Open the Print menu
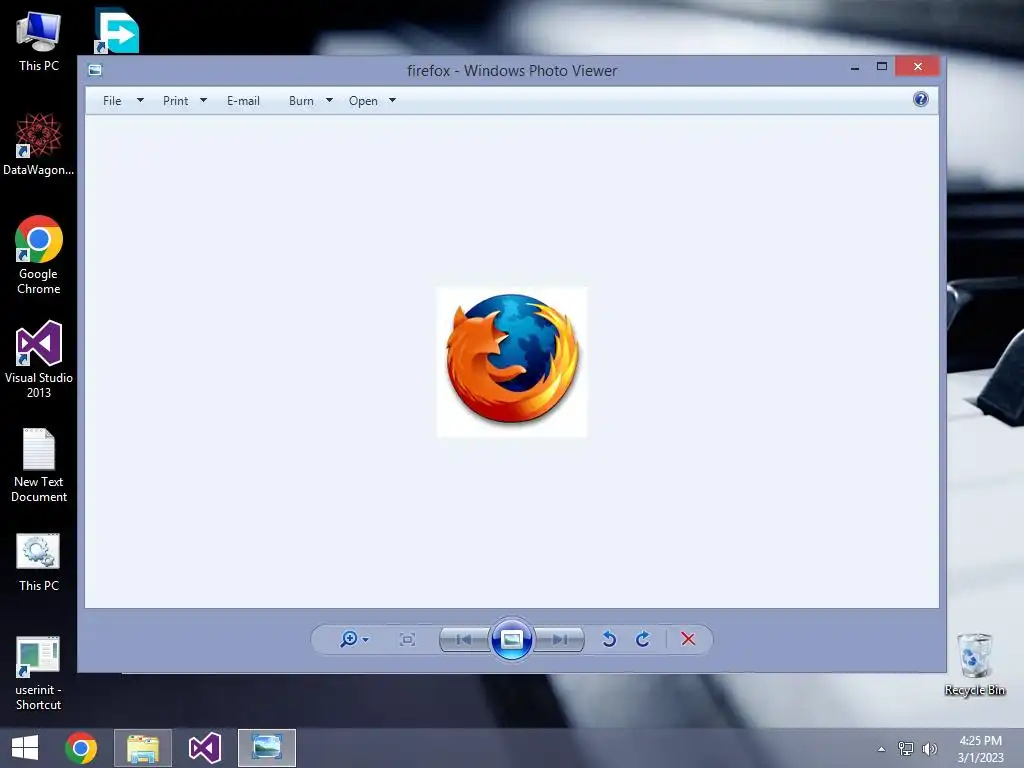This screenshot has height=768, width=1024. 176,101
